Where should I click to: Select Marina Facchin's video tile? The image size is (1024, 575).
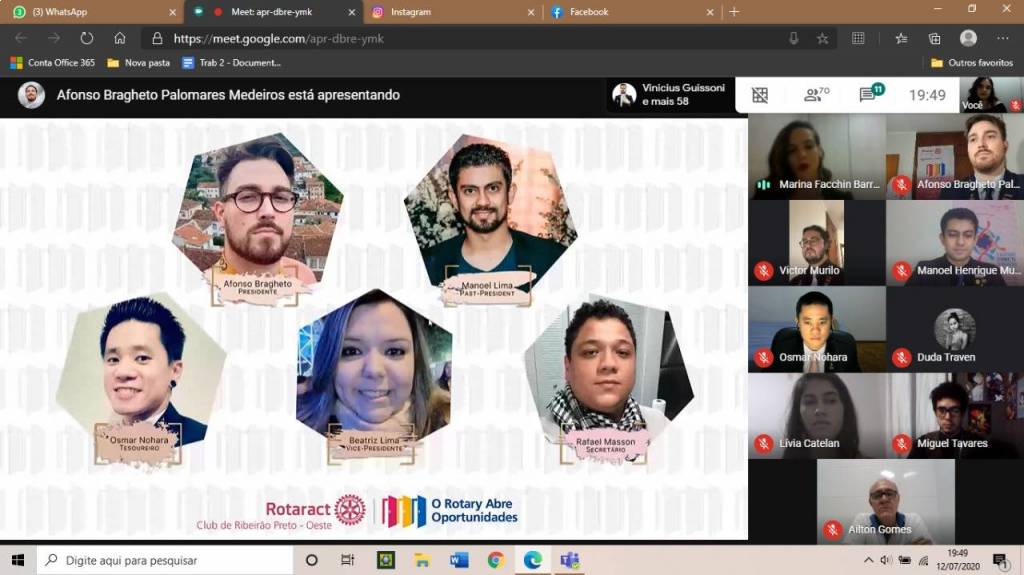coord(816,156)
